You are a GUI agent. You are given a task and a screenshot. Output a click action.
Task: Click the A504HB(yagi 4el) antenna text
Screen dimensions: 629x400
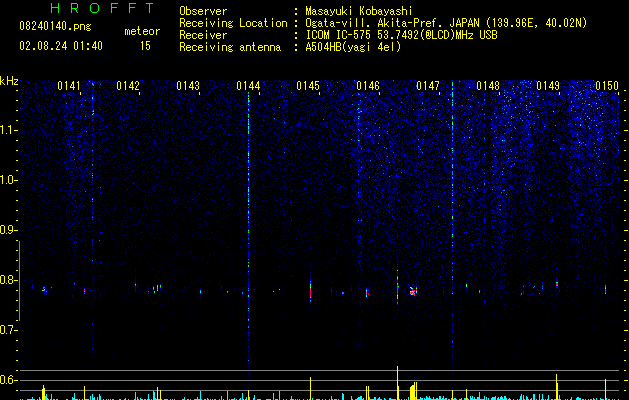pyautogui.click(x=353, y=47)
